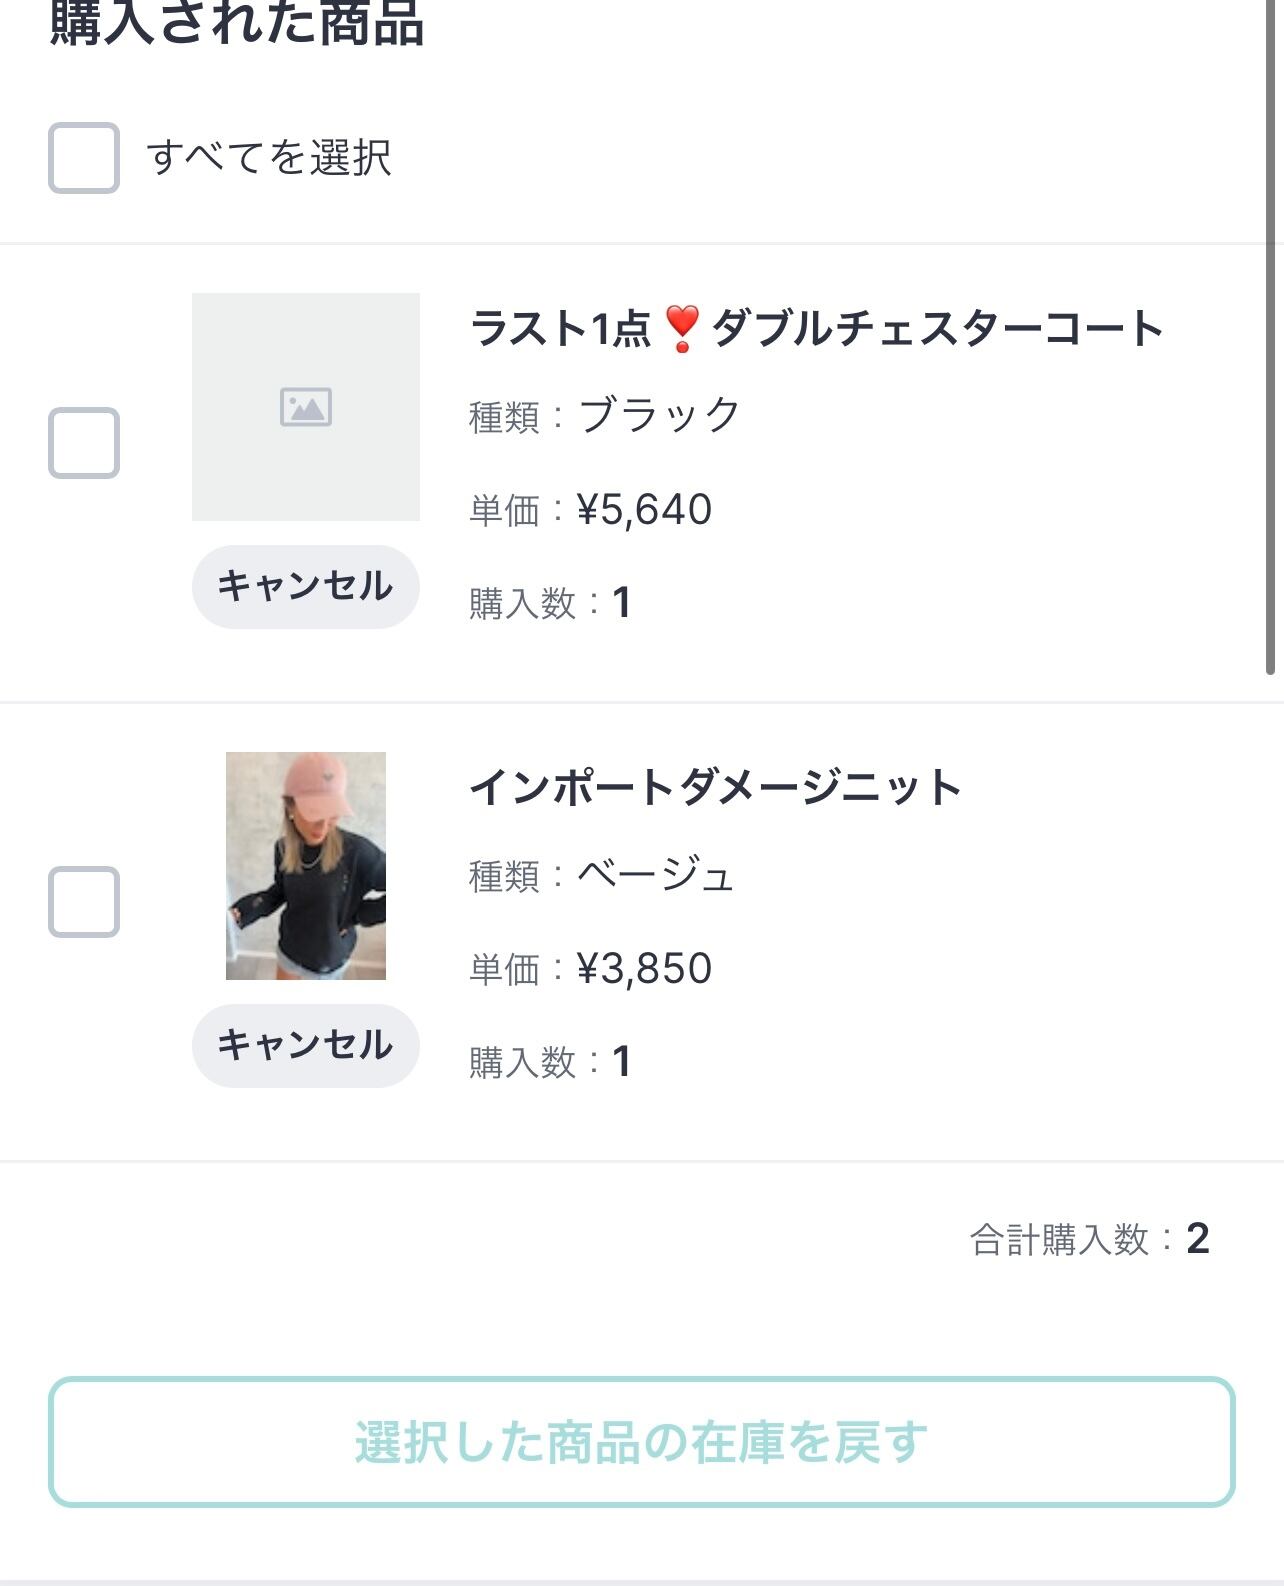Click the ¥5,640 unit price

[644, 510]
